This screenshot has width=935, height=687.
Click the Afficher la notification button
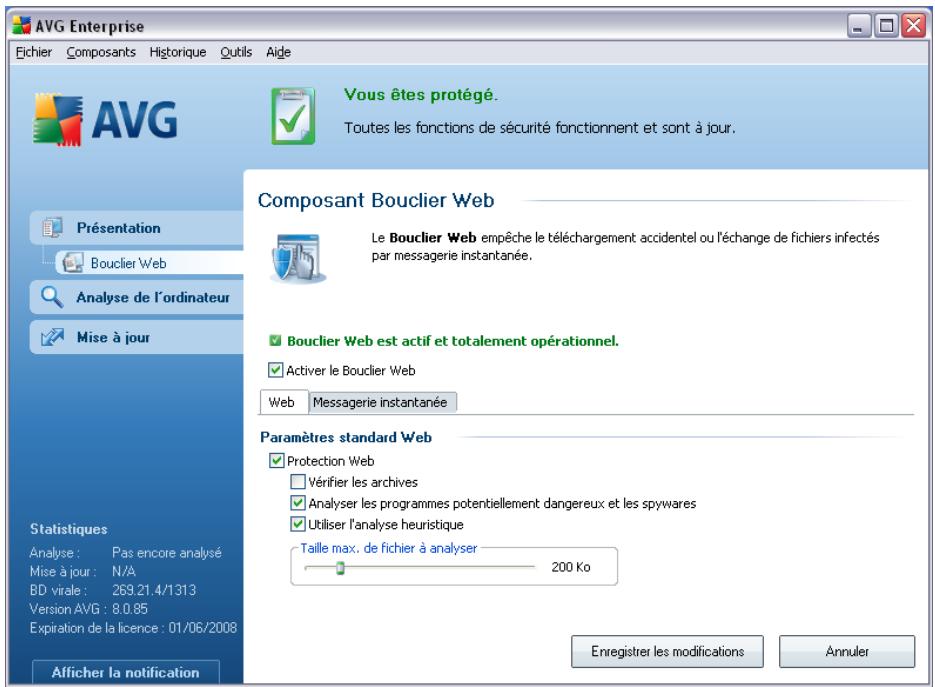(125, 672)
